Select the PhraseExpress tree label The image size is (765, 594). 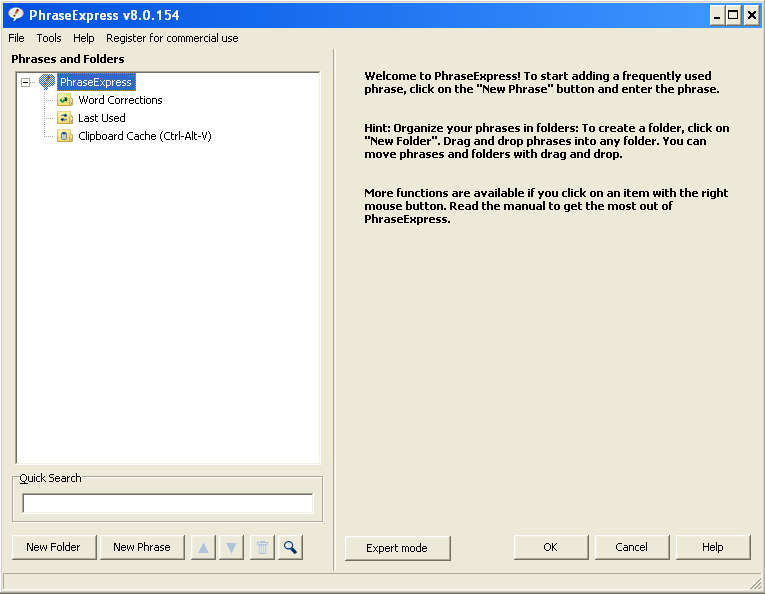point(96,82)
